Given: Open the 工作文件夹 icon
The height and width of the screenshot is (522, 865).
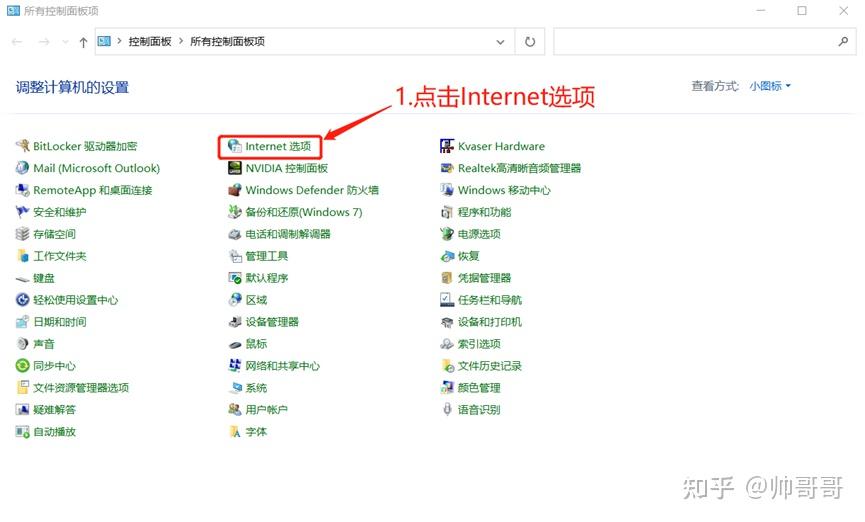Looking at the screenshot, I should tap(22, 256).
